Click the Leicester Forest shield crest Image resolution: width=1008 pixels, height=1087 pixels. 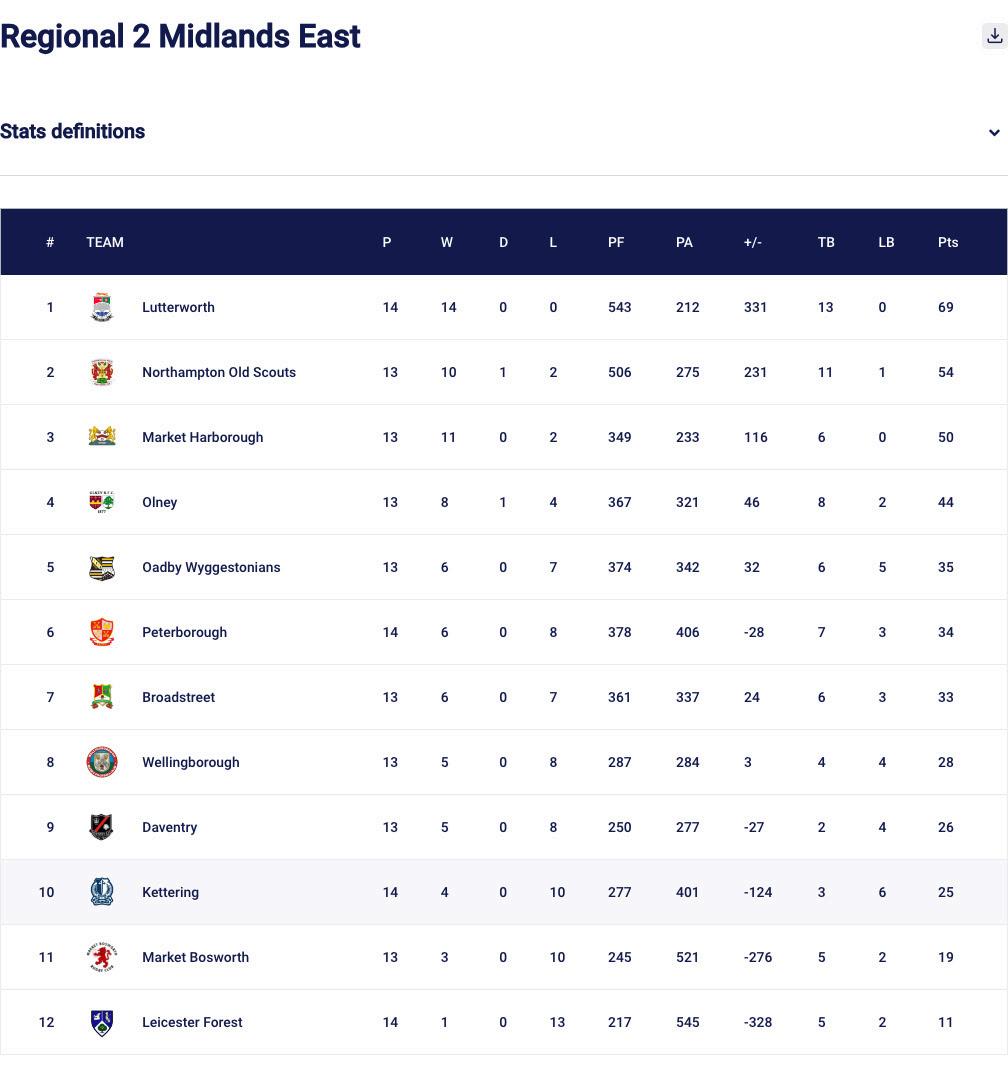[102, 1022]
